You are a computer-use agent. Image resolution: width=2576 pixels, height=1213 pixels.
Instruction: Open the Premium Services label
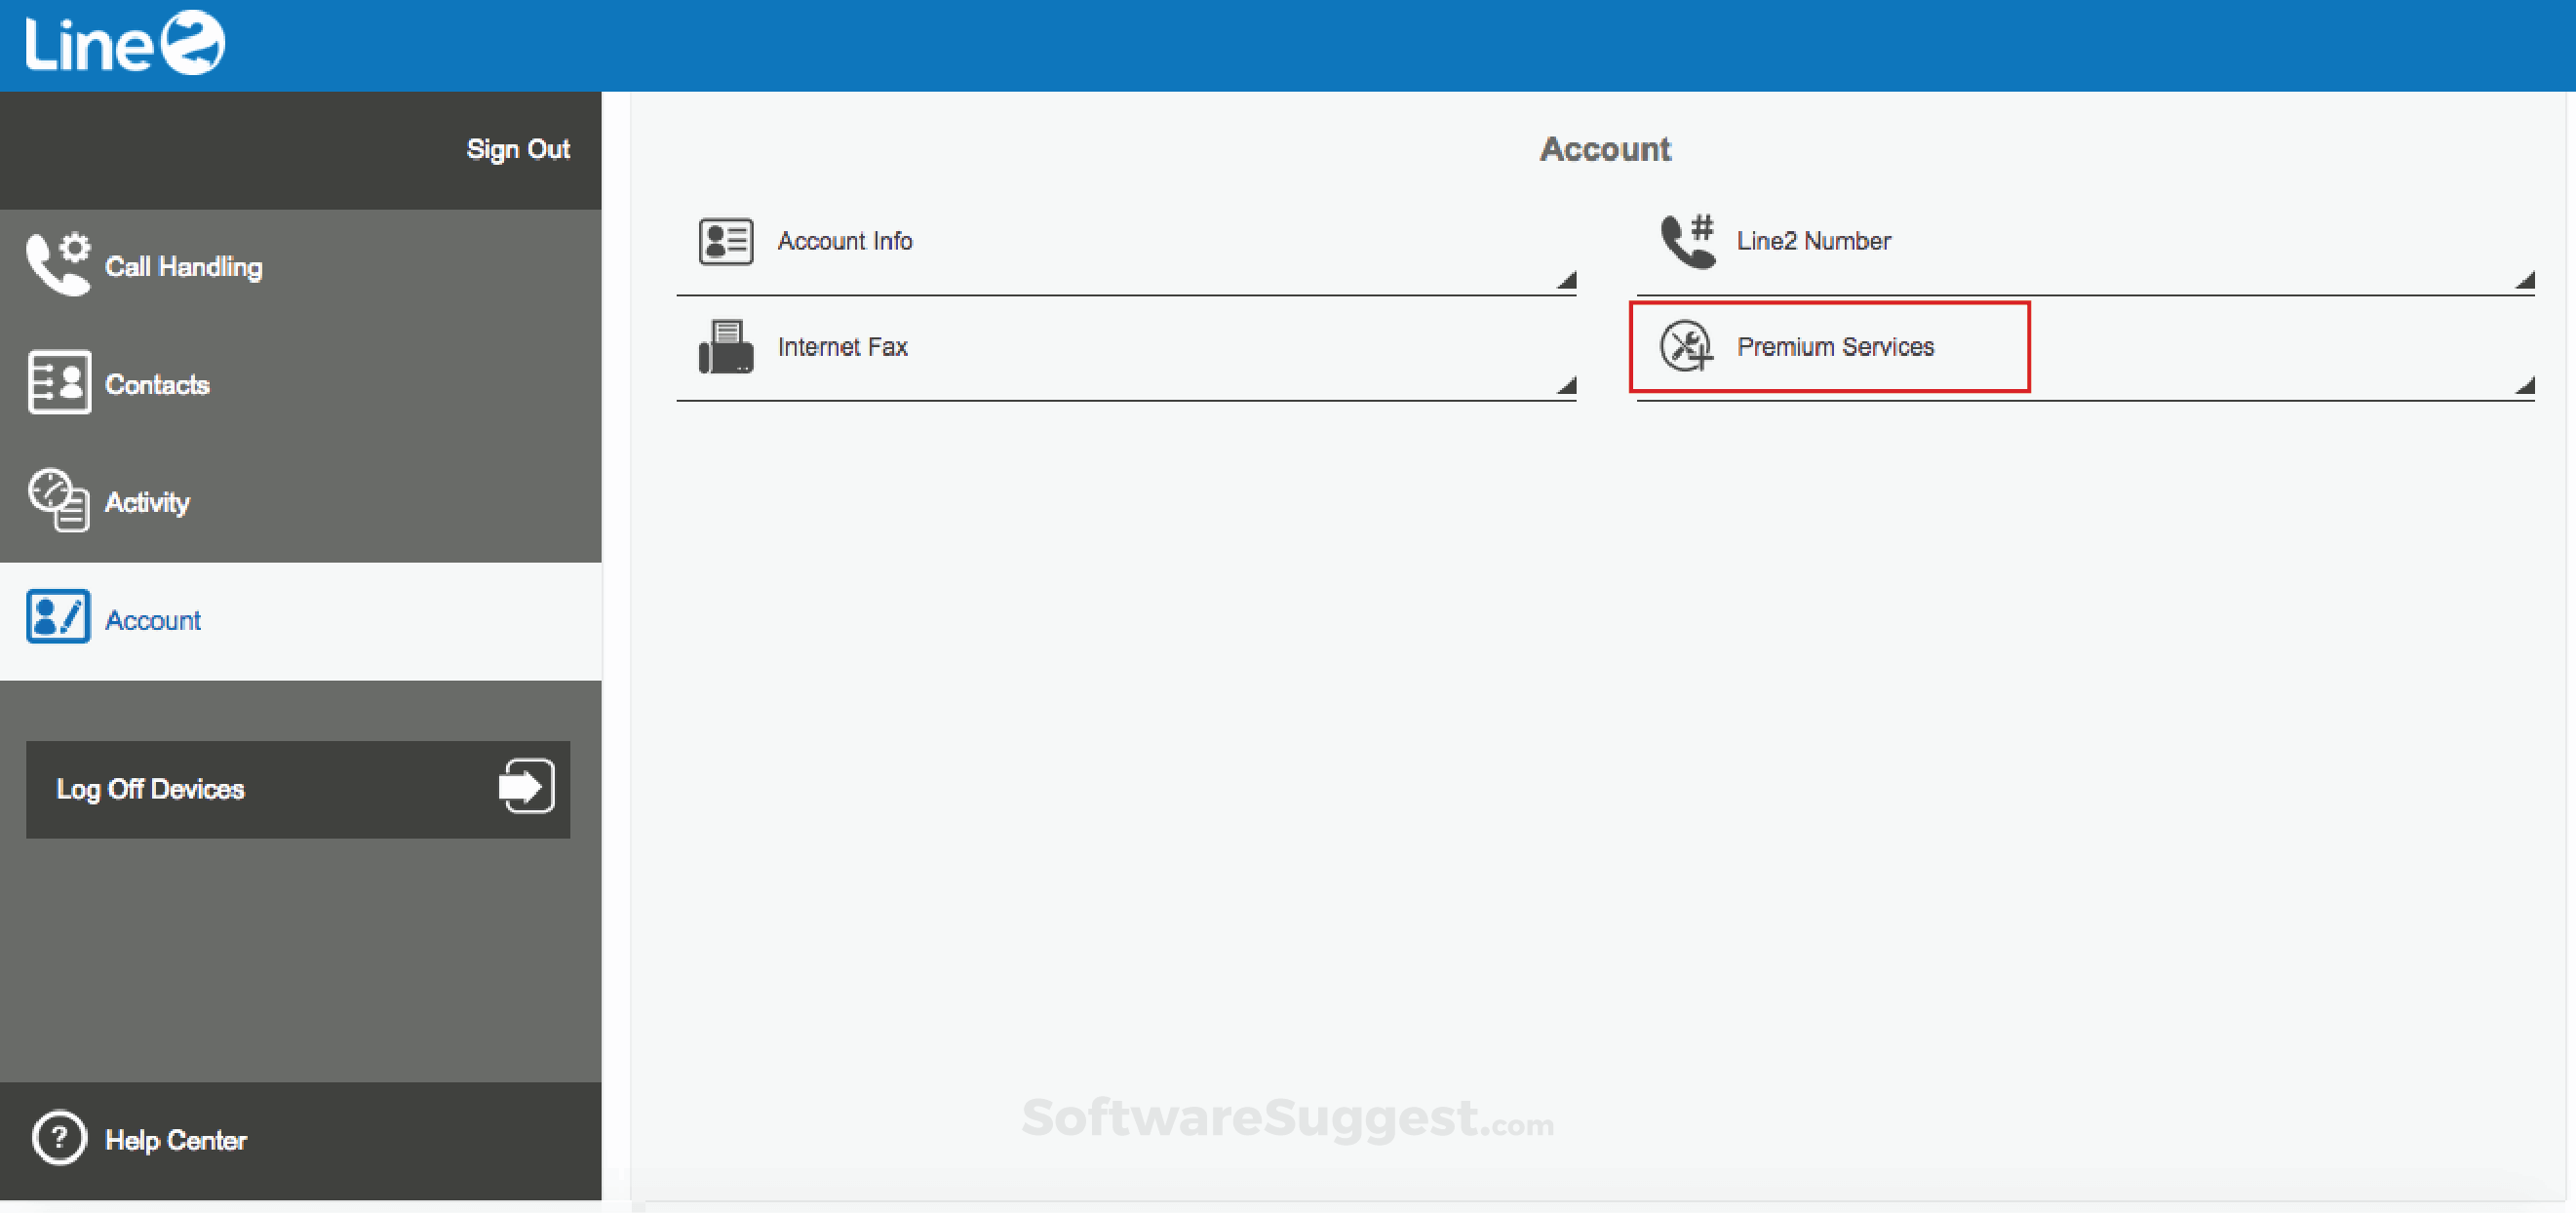point(1835,347)
